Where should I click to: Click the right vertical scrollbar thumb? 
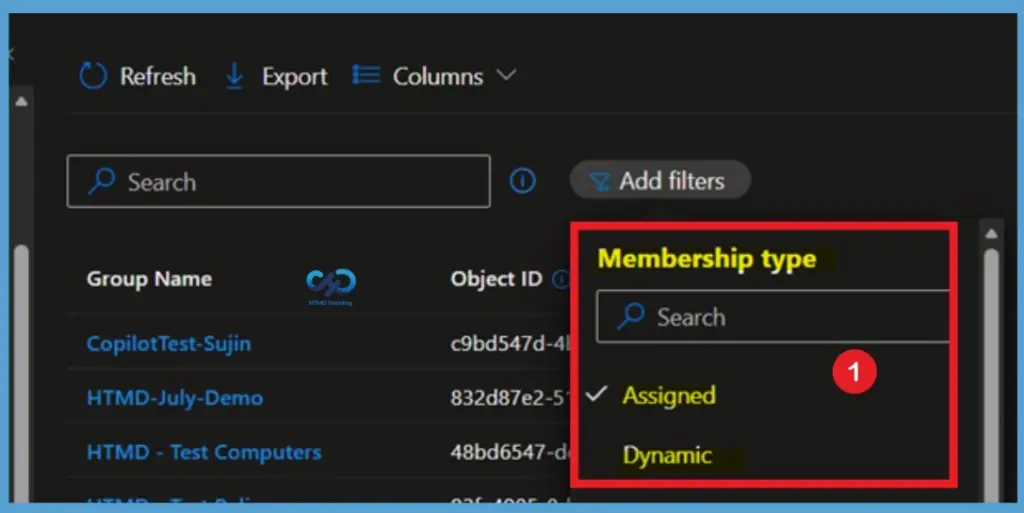[991, 375]
